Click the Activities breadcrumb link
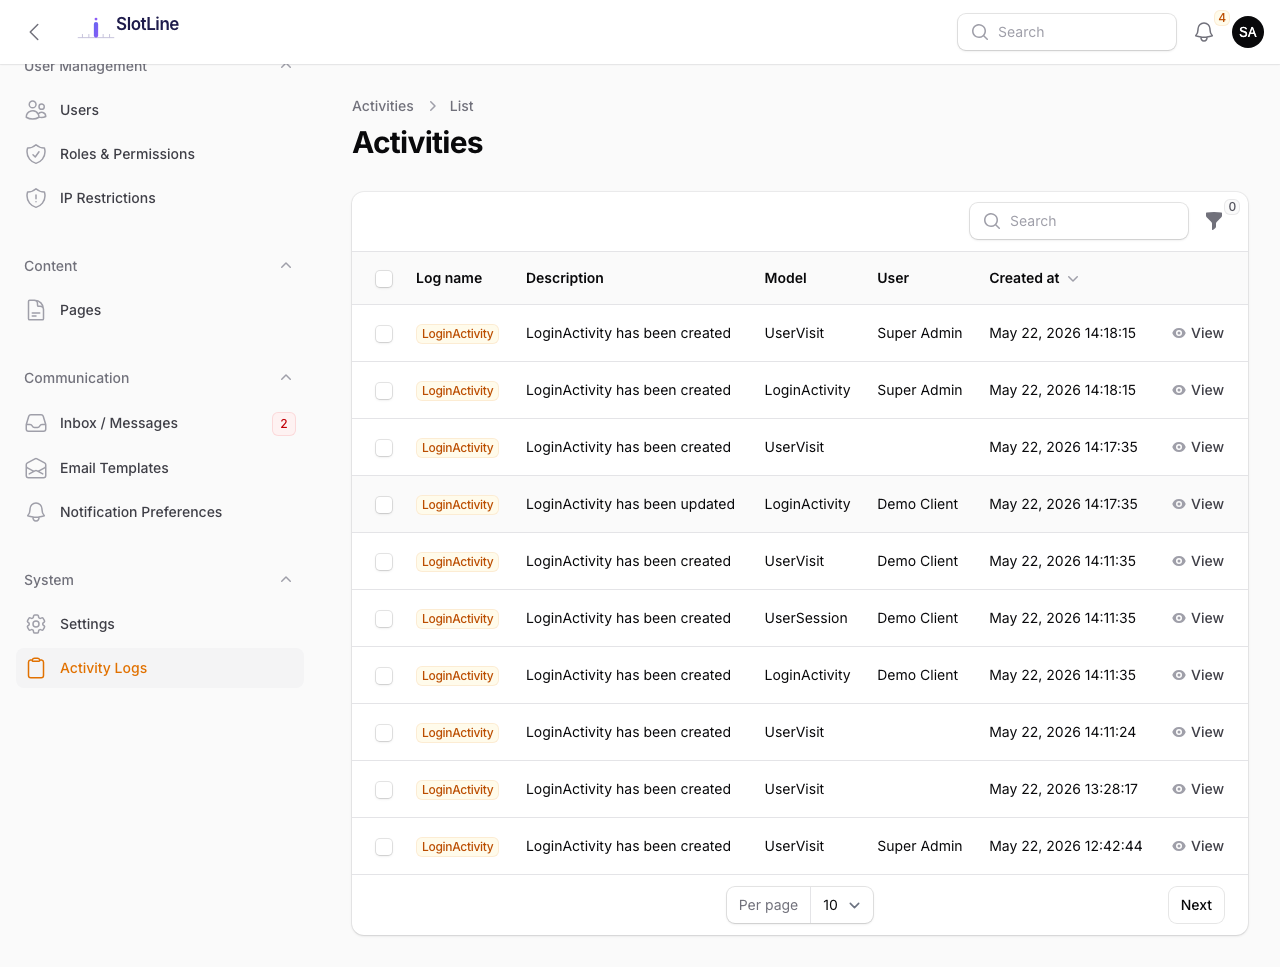Image resolution: width=1280 pixels, height=967 pixels. click(382, 106)
